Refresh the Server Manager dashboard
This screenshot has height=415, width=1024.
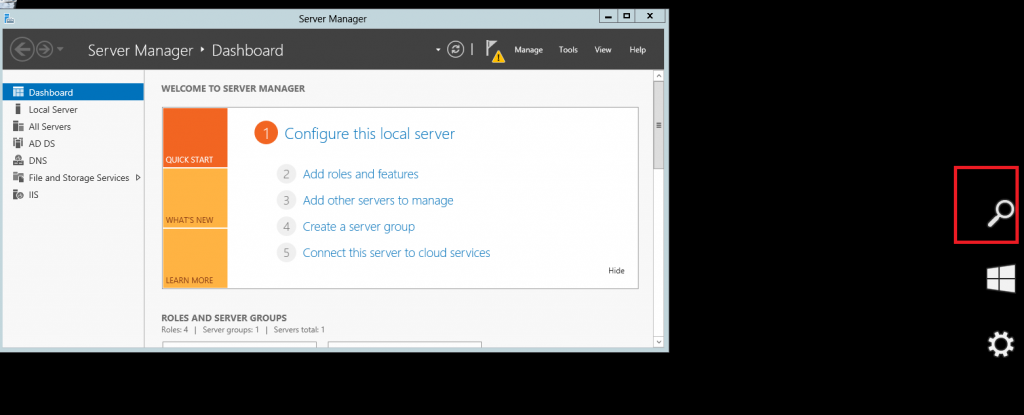coord(456,50)
